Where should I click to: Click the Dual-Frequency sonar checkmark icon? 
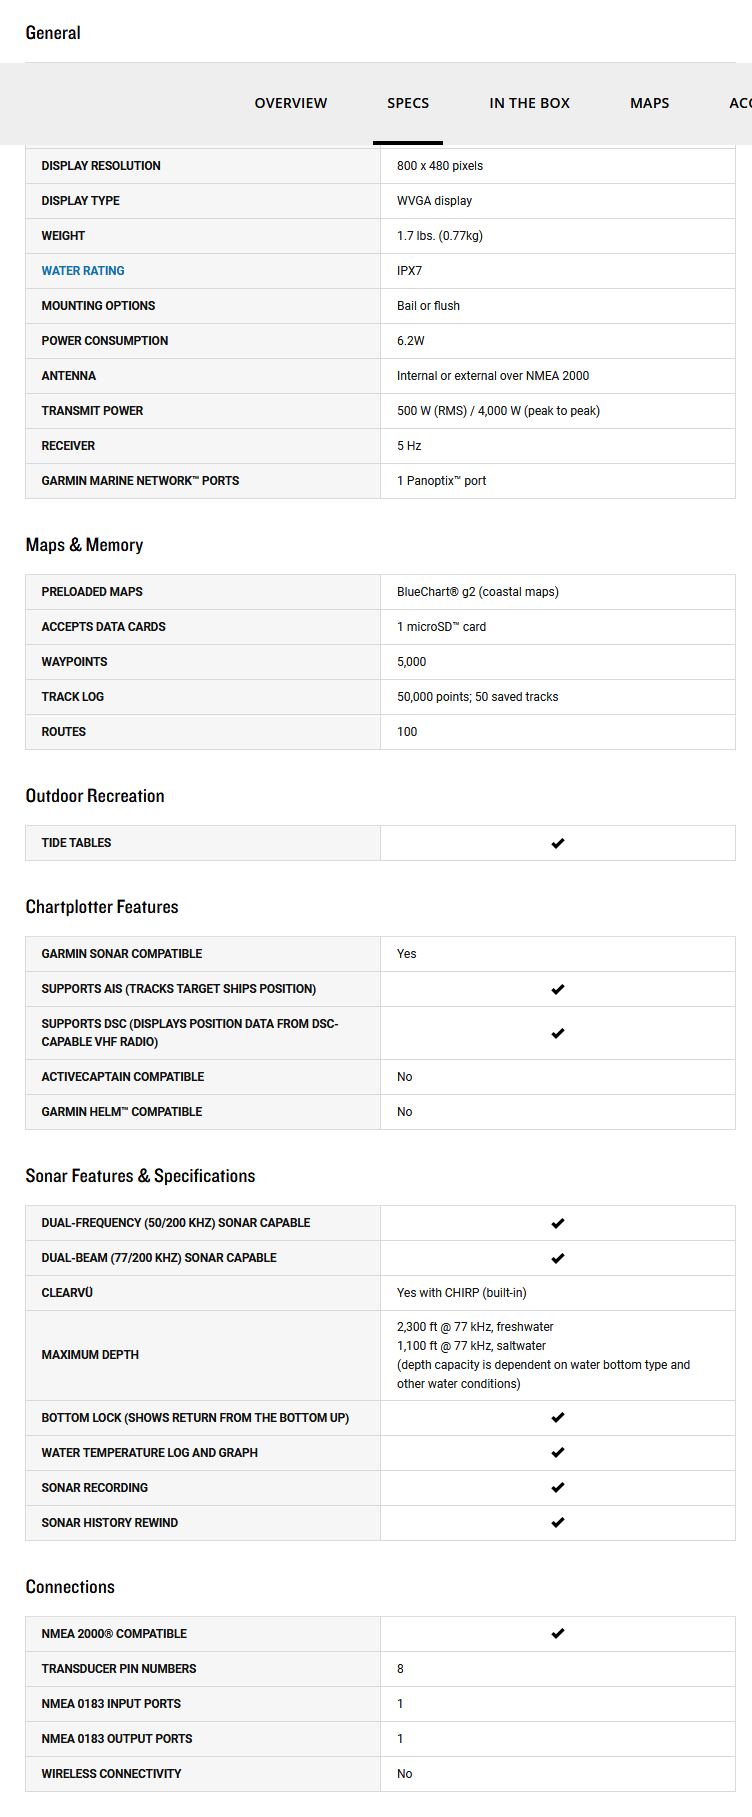pos(558,1223)
